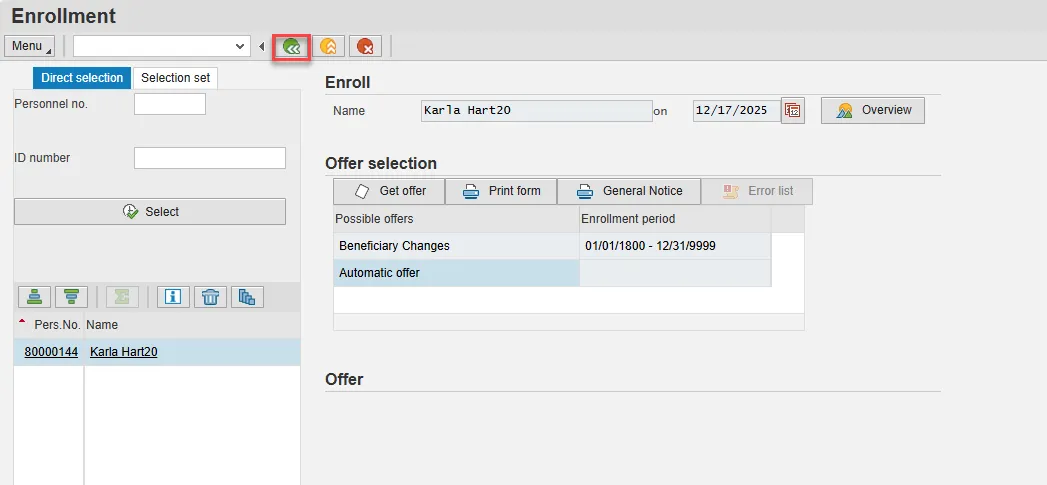1047x485 pixels.
Task: Select the Beneficiary Changes offer row
Action: [552, 246]
